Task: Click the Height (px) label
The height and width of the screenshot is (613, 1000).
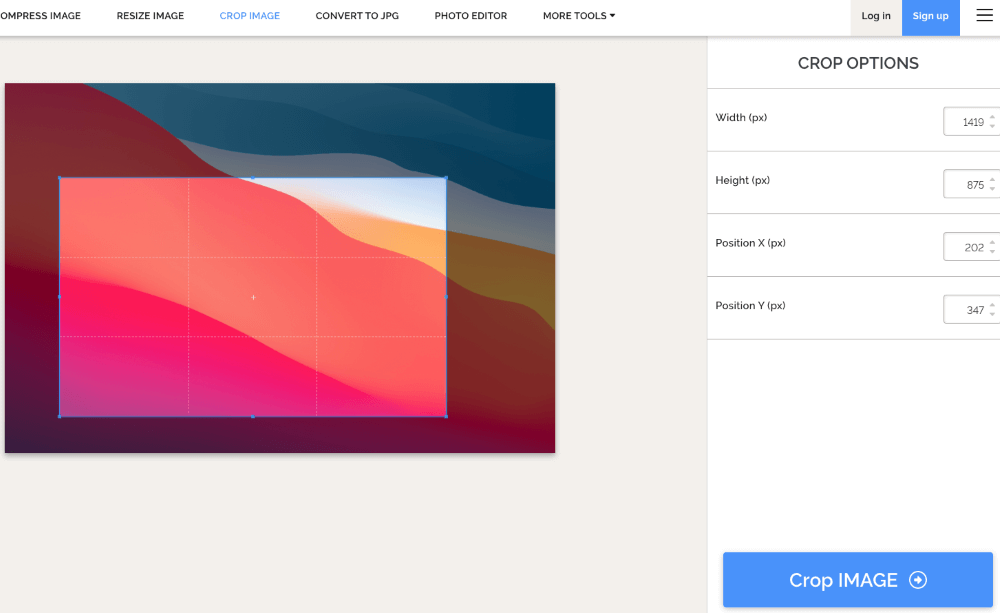Action: coord(742,180)
